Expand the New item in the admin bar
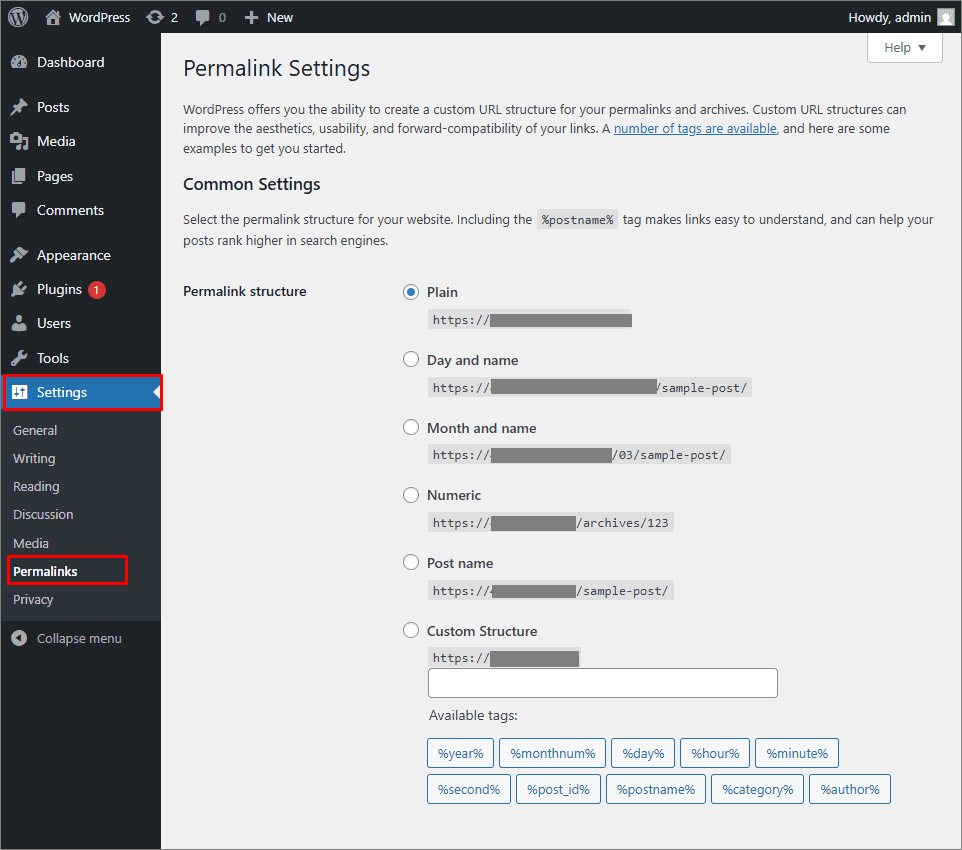 (x=268, y=17)
